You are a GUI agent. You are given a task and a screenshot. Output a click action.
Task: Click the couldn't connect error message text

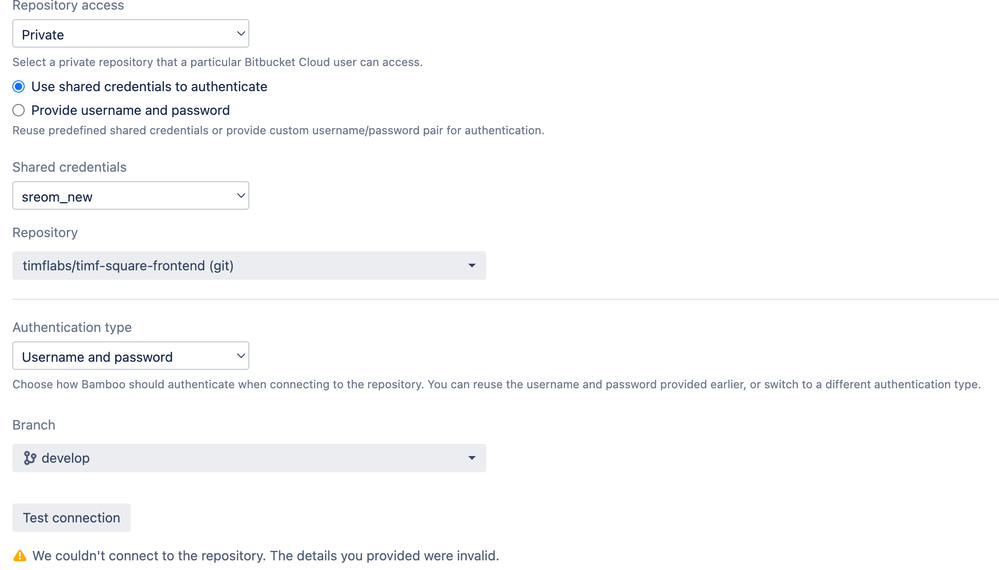pos(266,556)
